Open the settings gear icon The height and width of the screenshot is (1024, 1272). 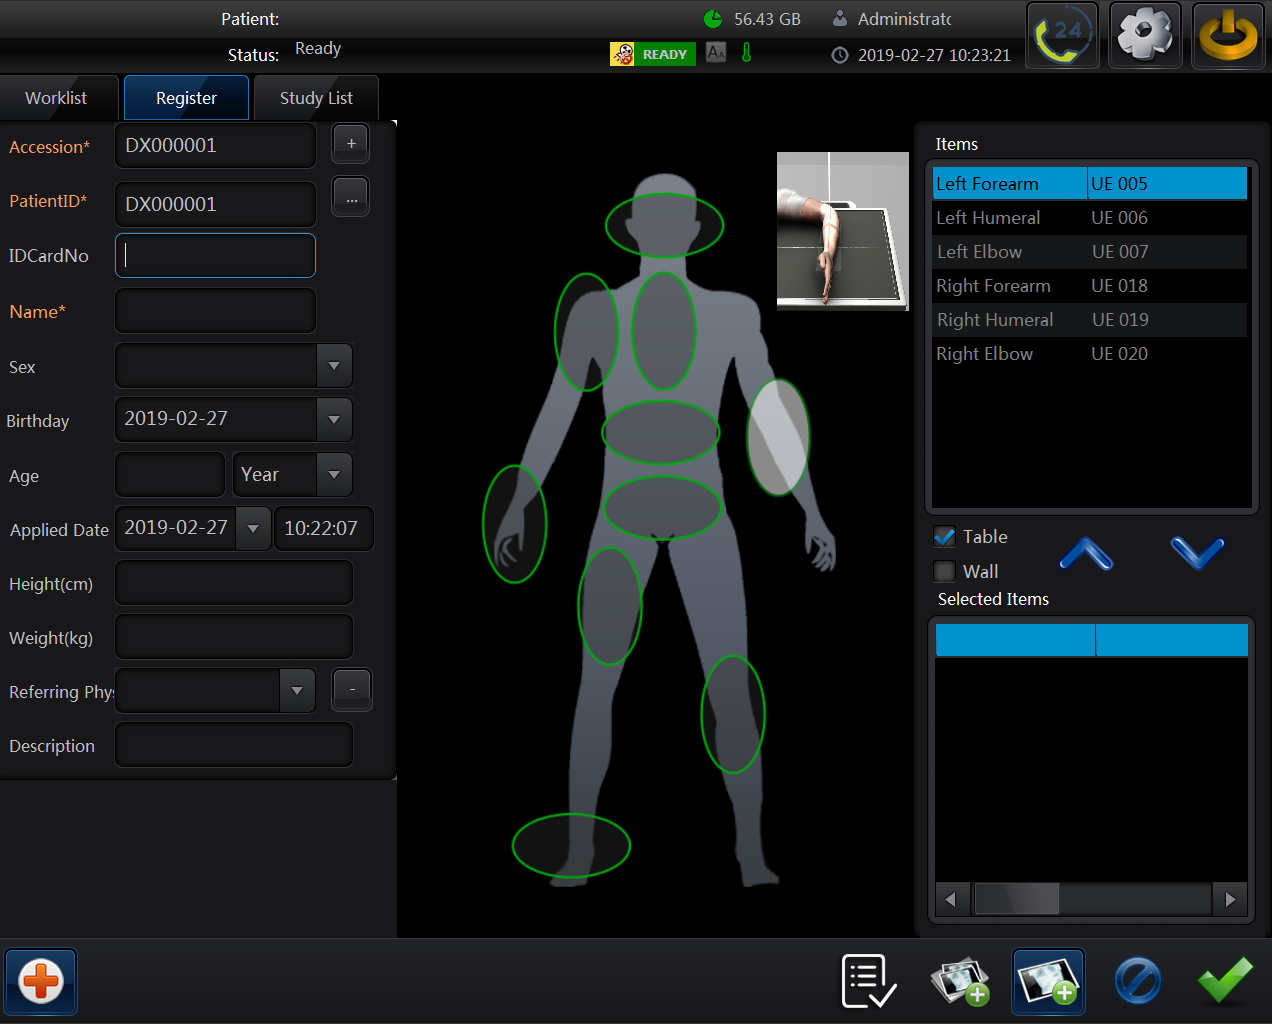coord(1145,35)
